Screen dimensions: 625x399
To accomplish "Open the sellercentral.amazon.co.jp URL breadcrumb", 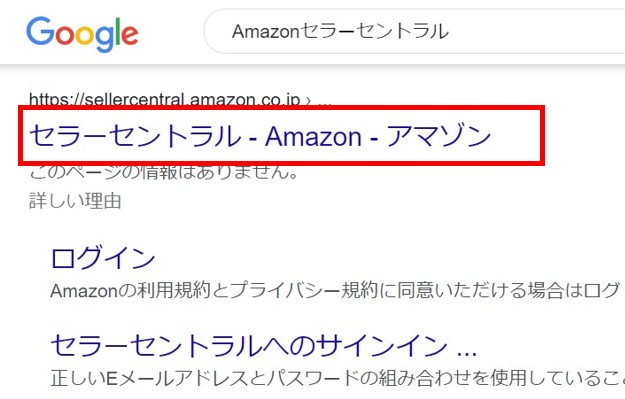I will click(x=165, y=99).
